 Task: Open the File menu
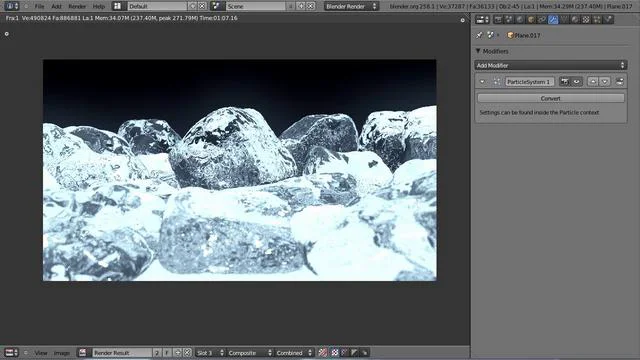39,6
